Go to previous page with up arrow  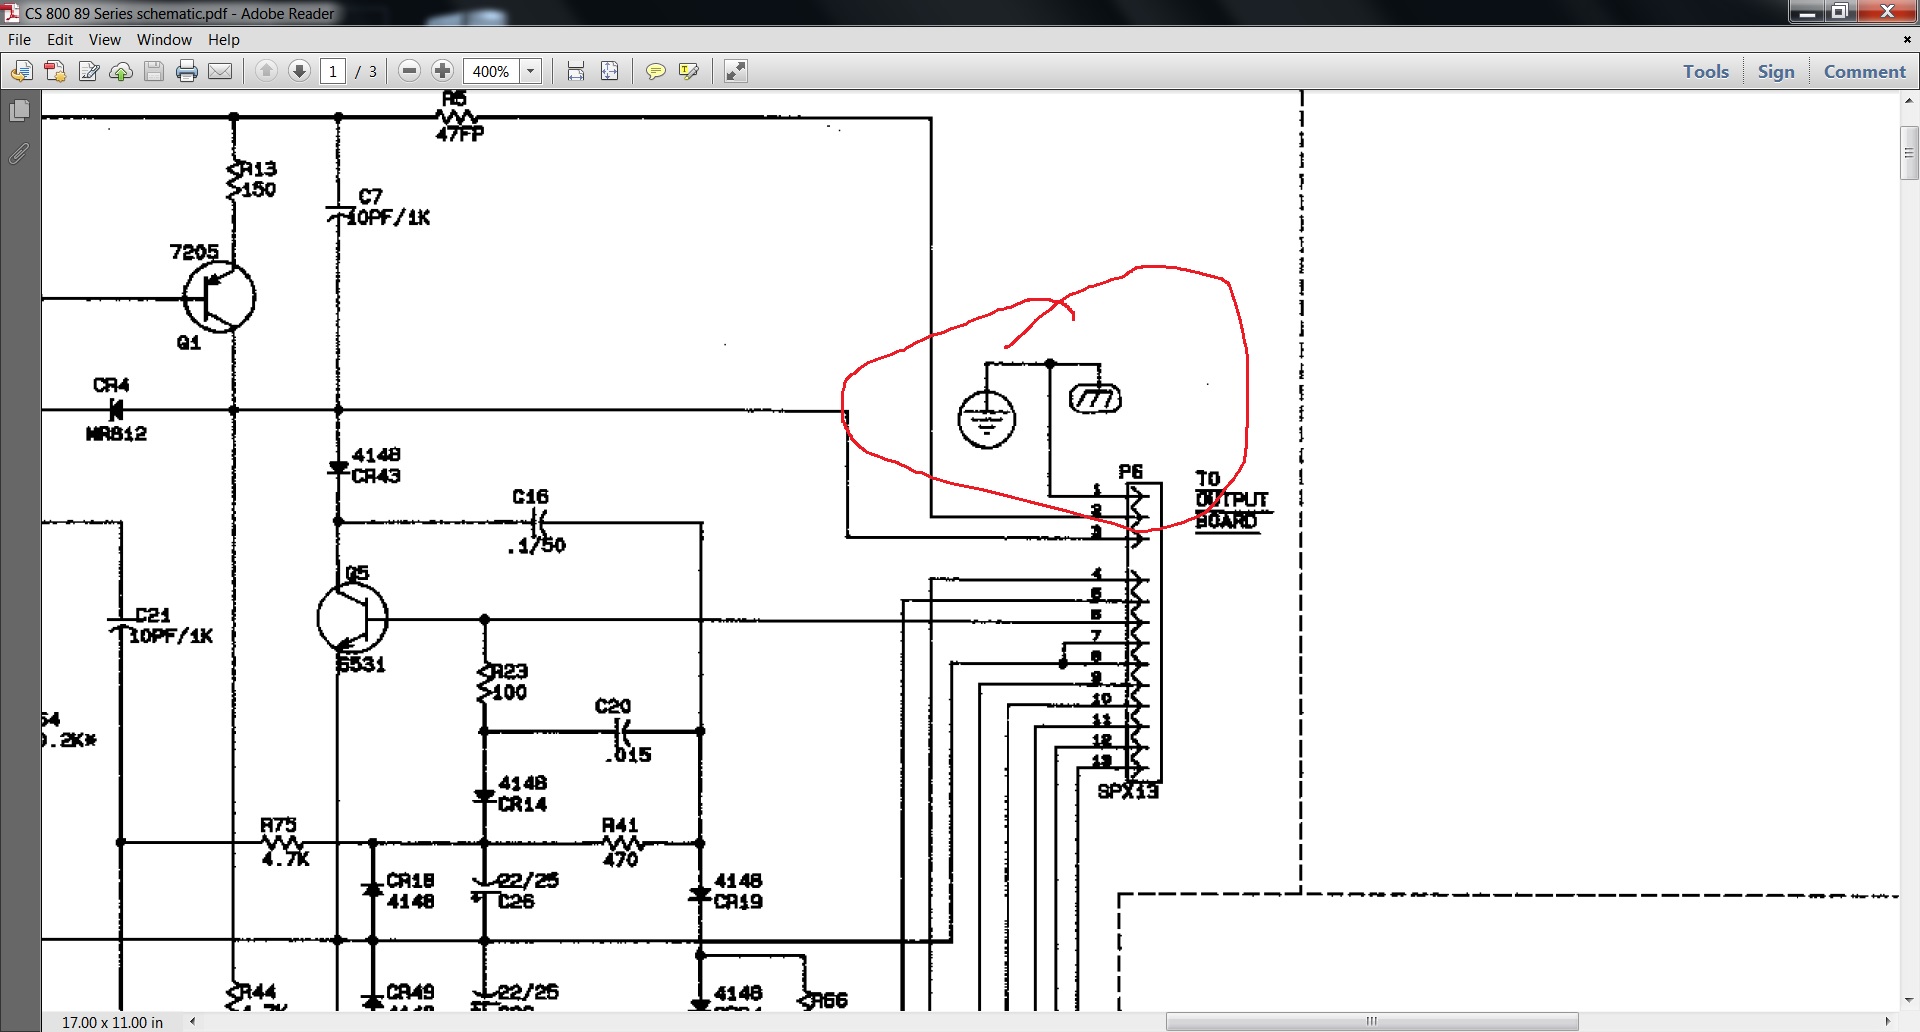[x=266, y=71]
